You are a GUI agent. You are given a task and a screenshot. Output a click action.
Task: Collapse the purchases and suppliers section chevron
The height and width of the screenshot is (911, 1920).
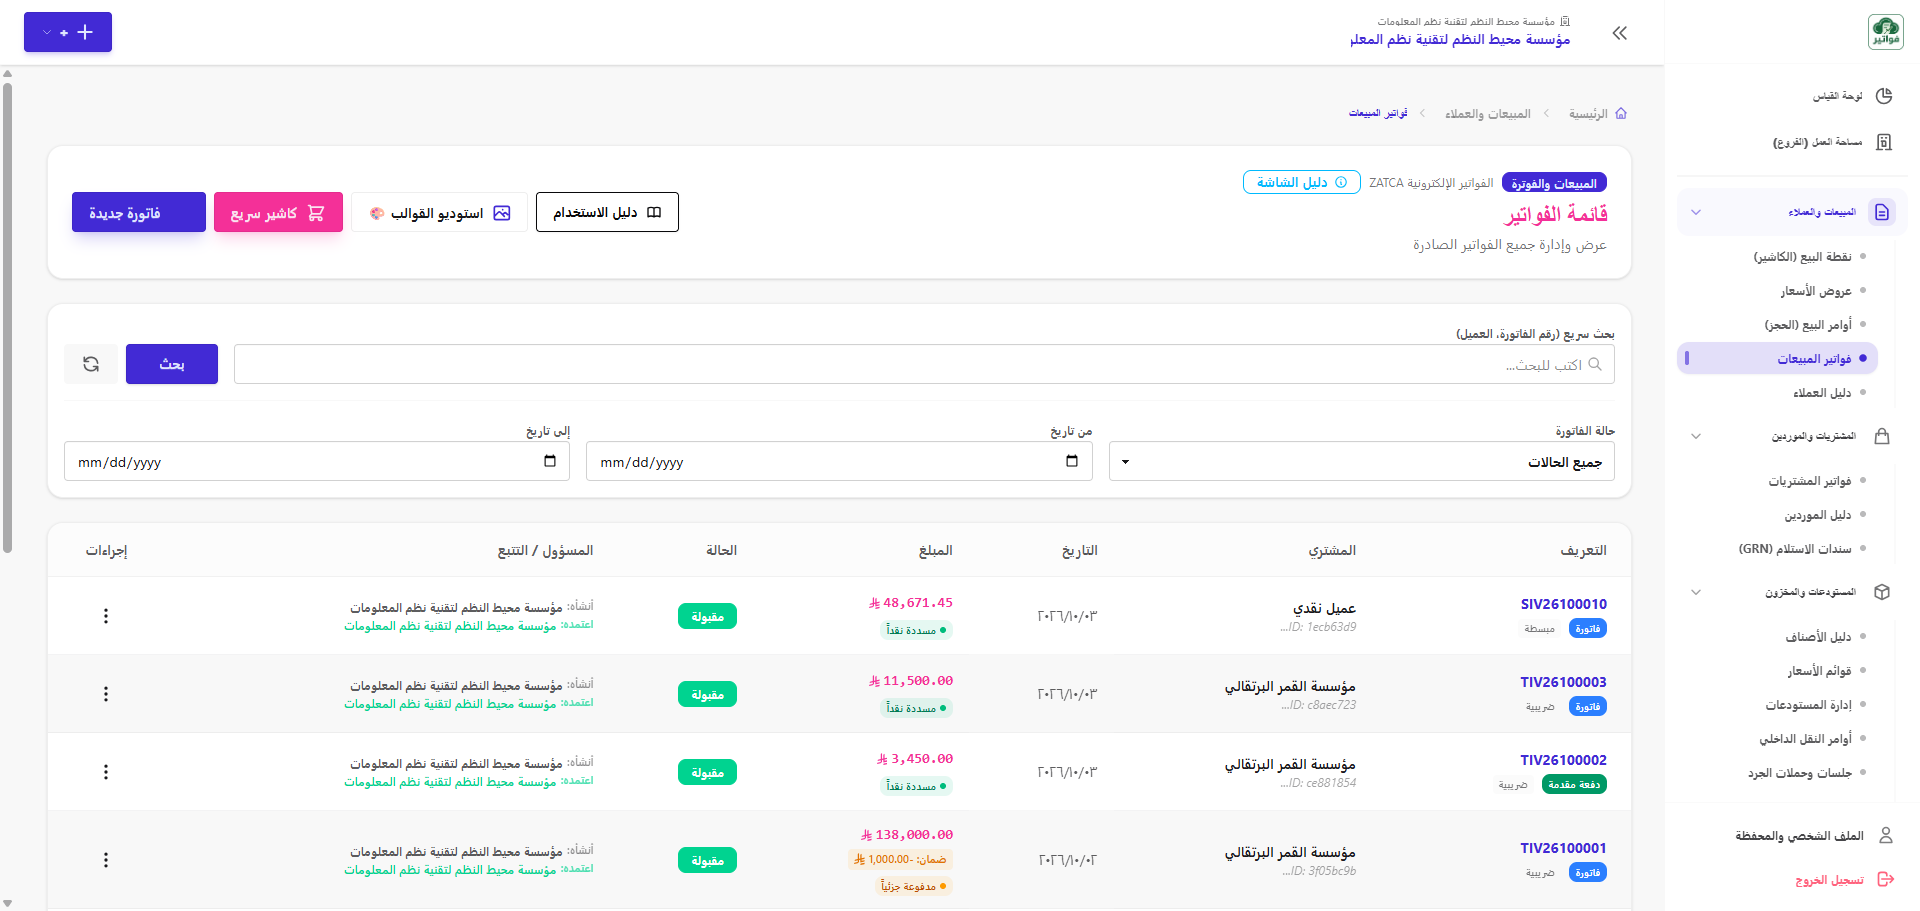click(x=1696, y=436)
